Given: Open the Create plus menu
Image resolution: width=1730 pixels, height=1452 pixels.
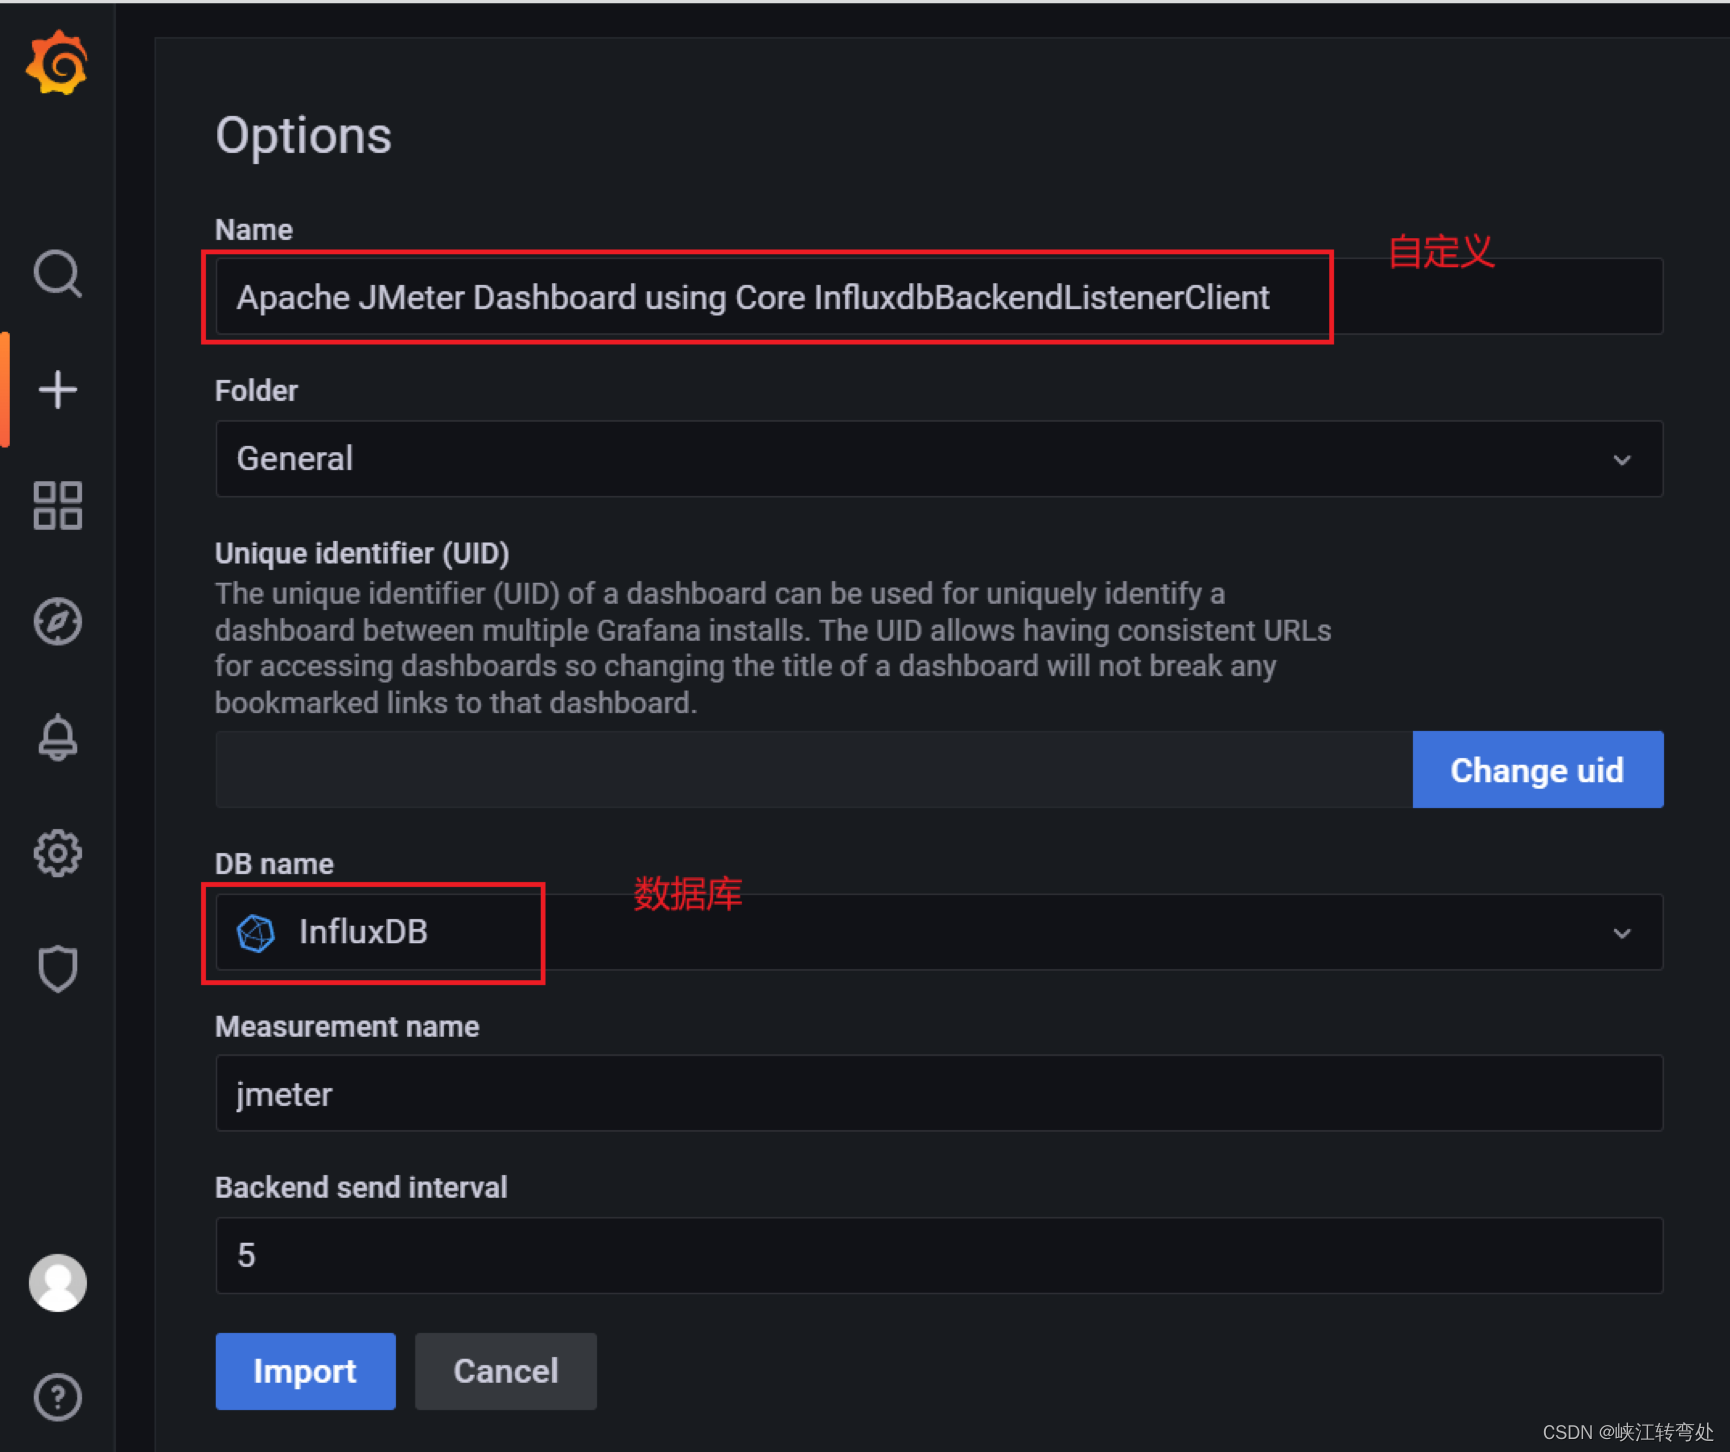Looking at the screenshot, I should click(x=57, y=390).
